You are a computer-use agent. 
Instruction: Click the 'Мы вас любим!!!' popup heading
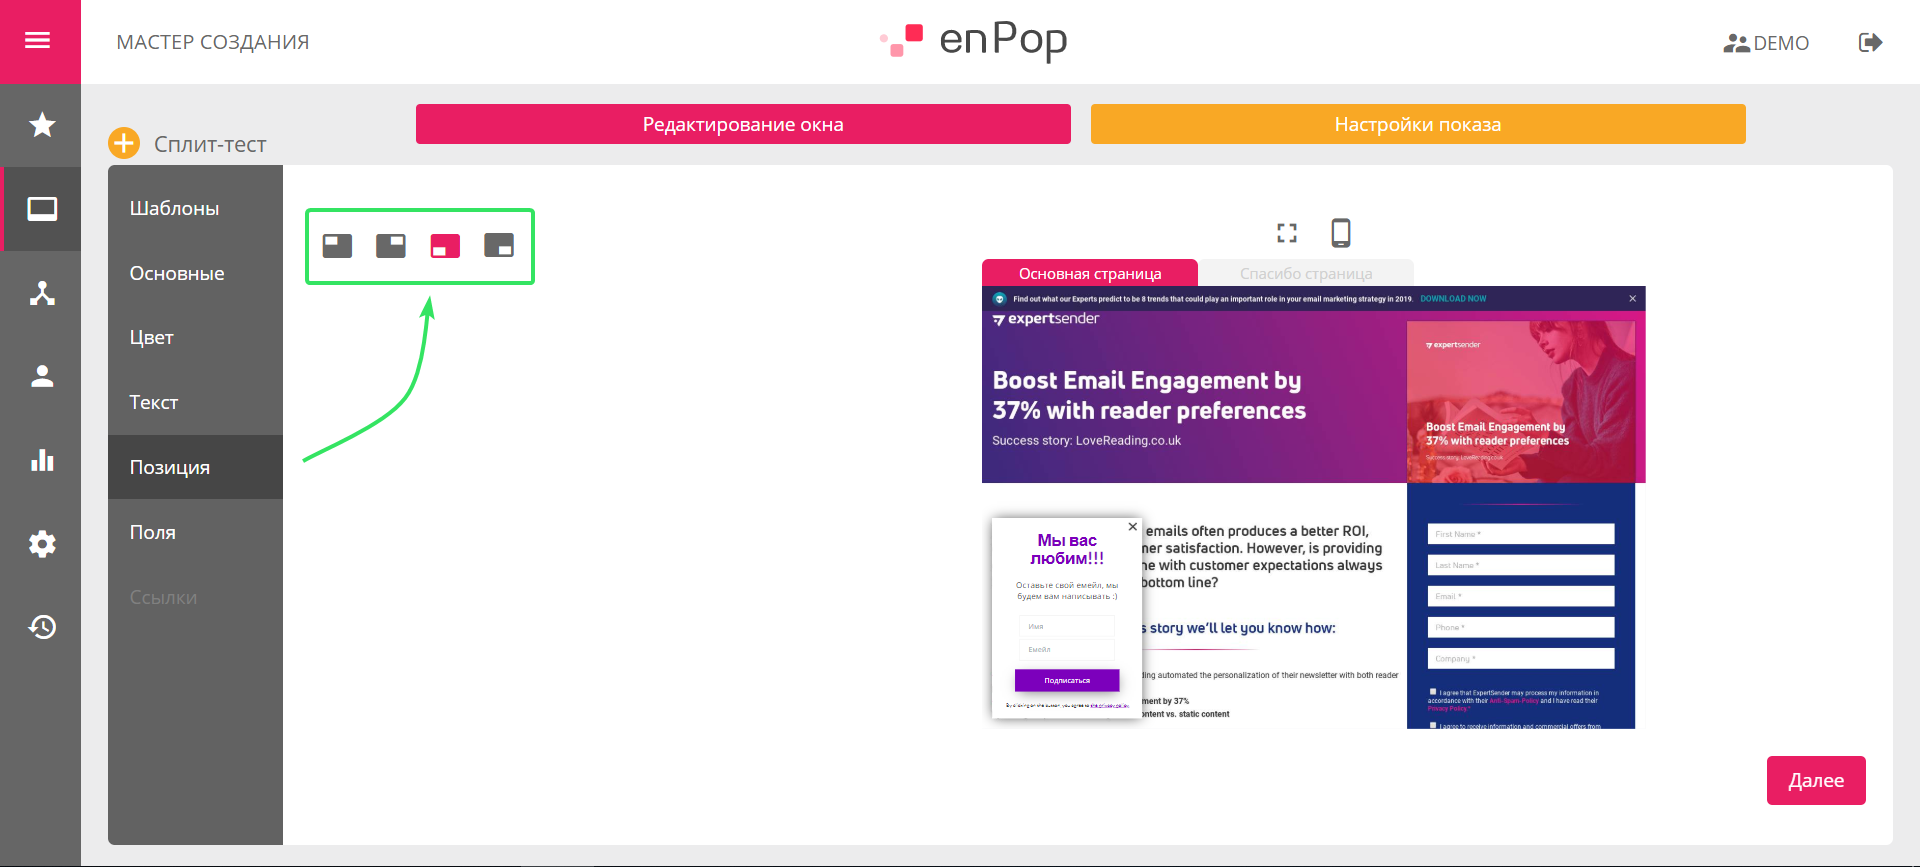tap(1067, 549)
